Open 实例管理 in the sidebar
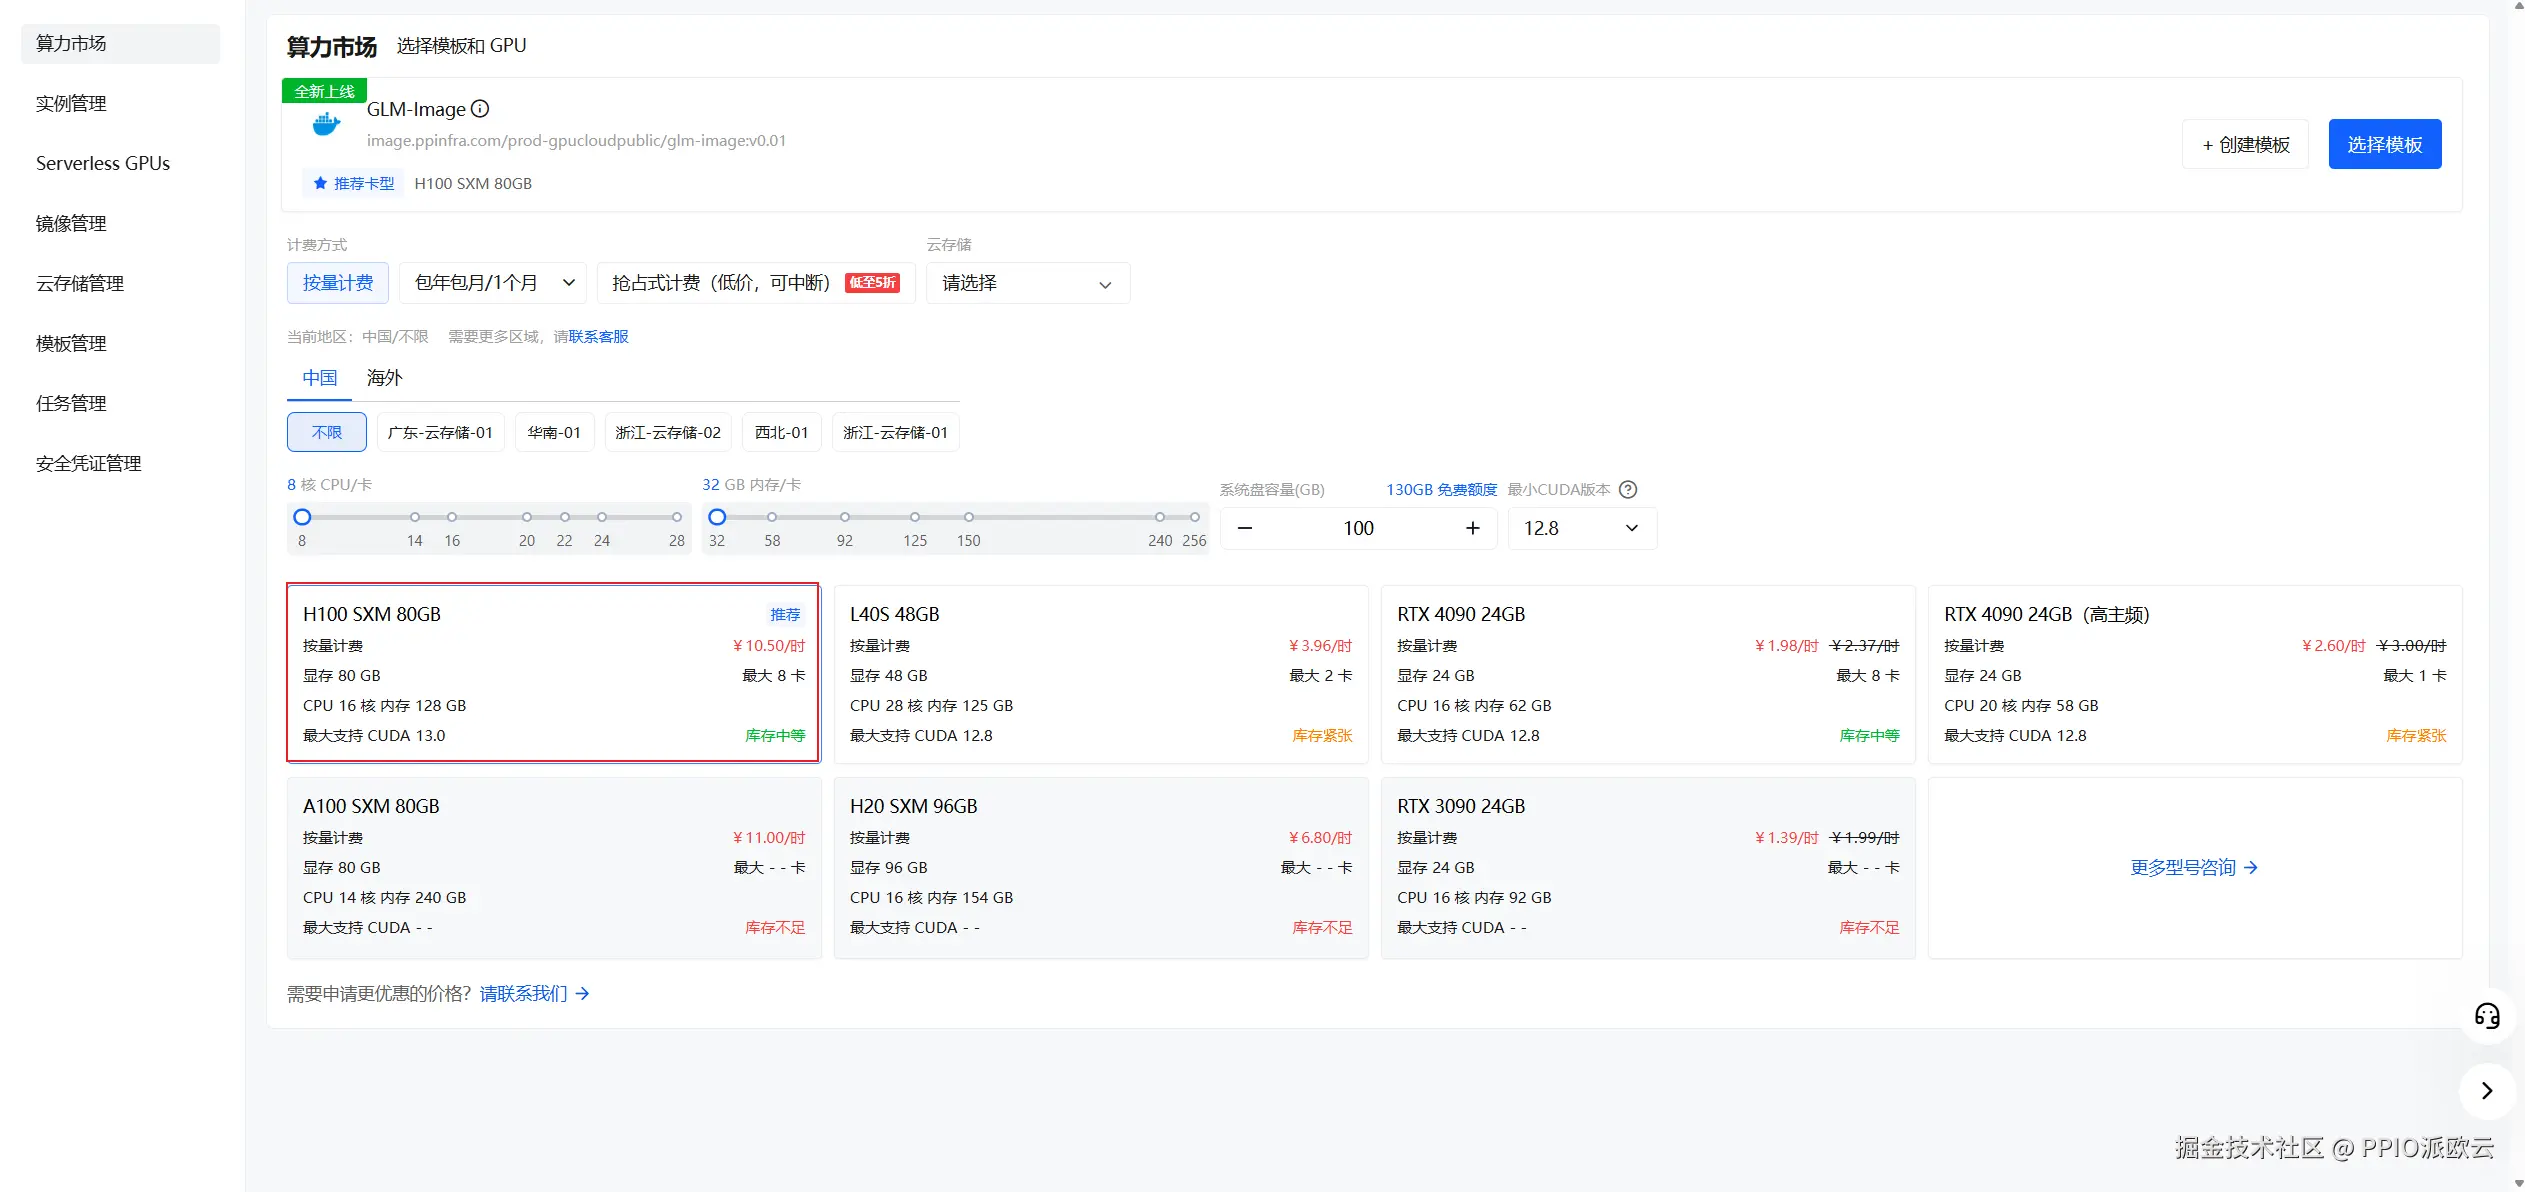The width and height of the screenshot is (2525, 1192). [71, 103]
